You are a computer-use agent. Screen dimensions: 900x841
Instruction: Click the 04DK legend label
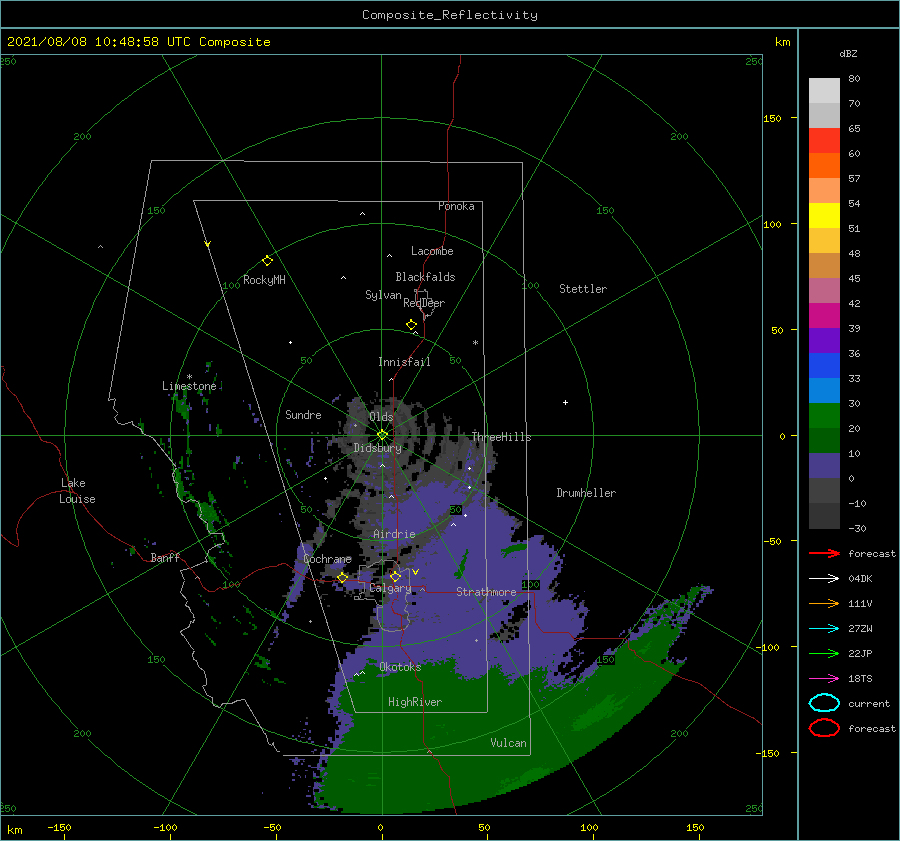pyautogui.click(x=860, y=579)
